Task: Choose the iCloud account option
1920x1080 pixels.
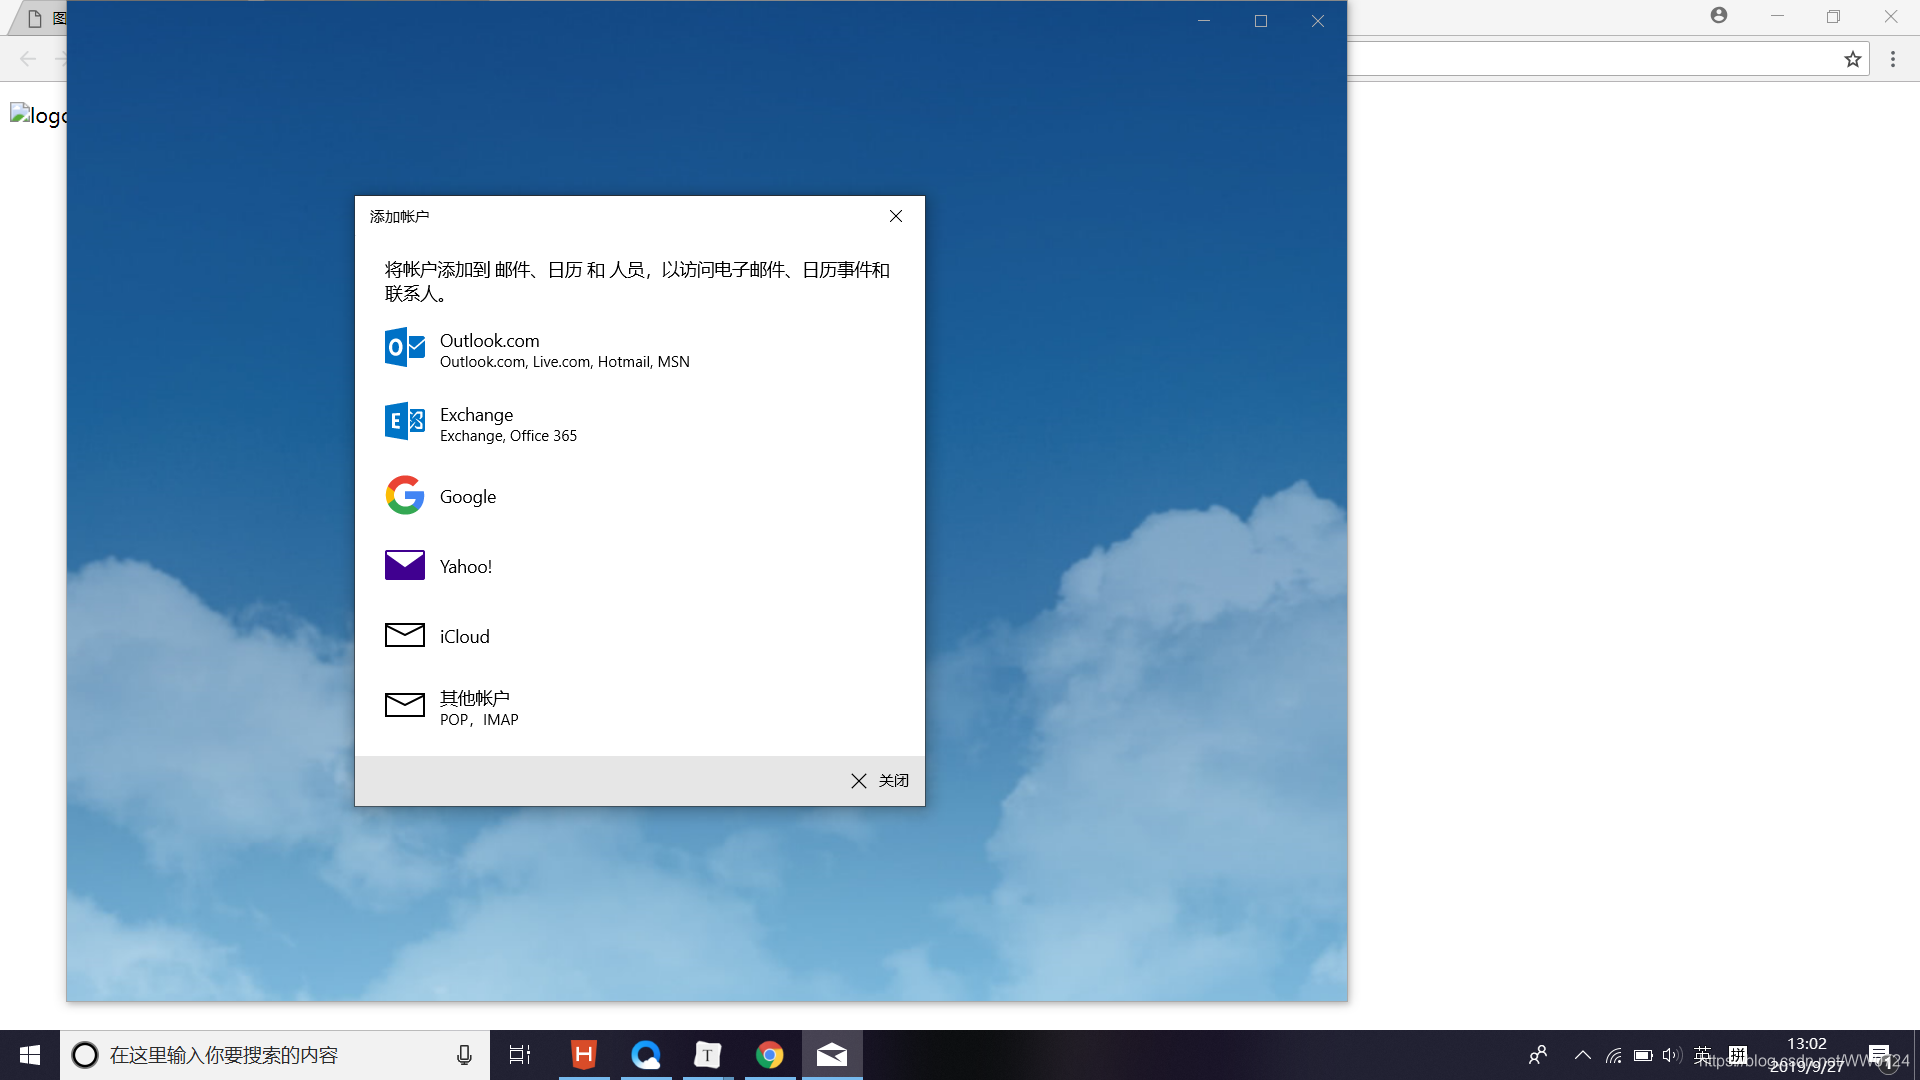Action: point(640,636)
